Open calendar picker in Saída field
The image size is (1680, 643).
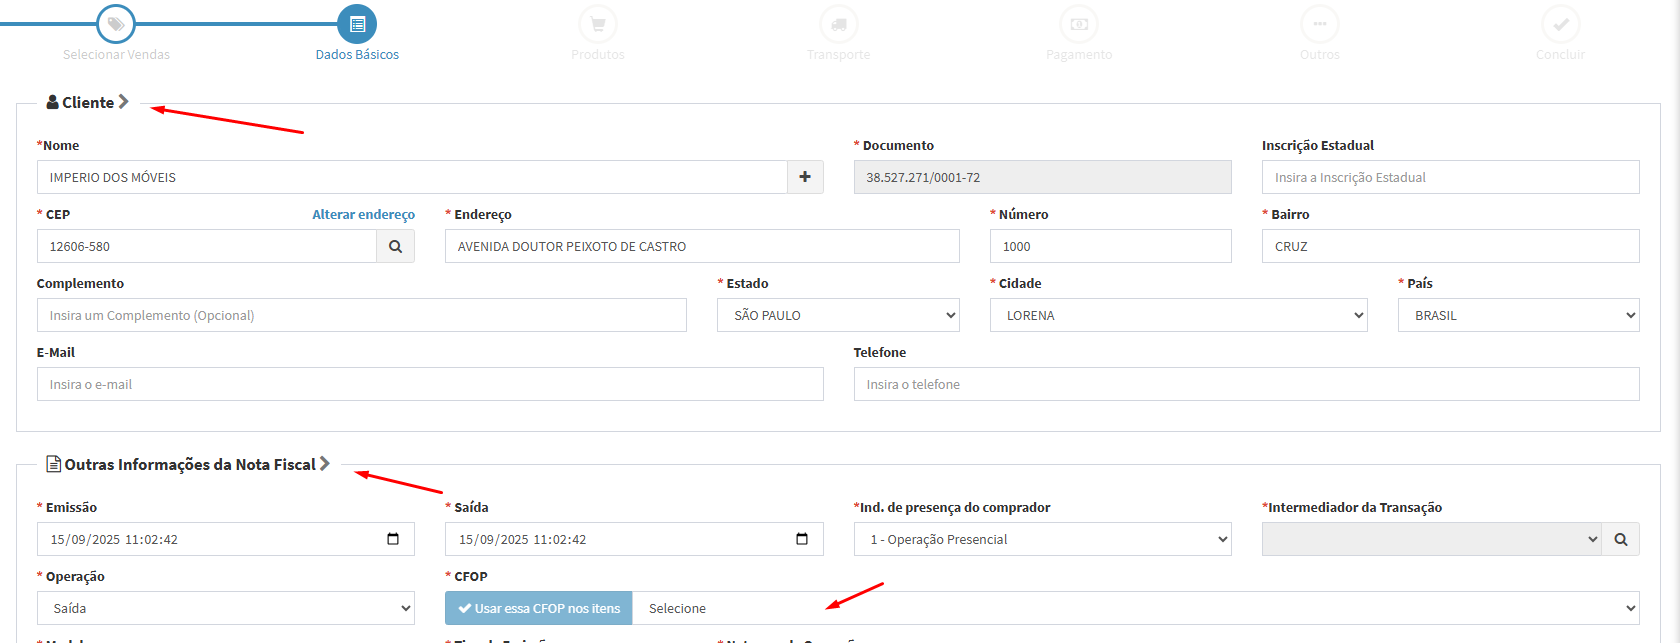pos(801,539)
